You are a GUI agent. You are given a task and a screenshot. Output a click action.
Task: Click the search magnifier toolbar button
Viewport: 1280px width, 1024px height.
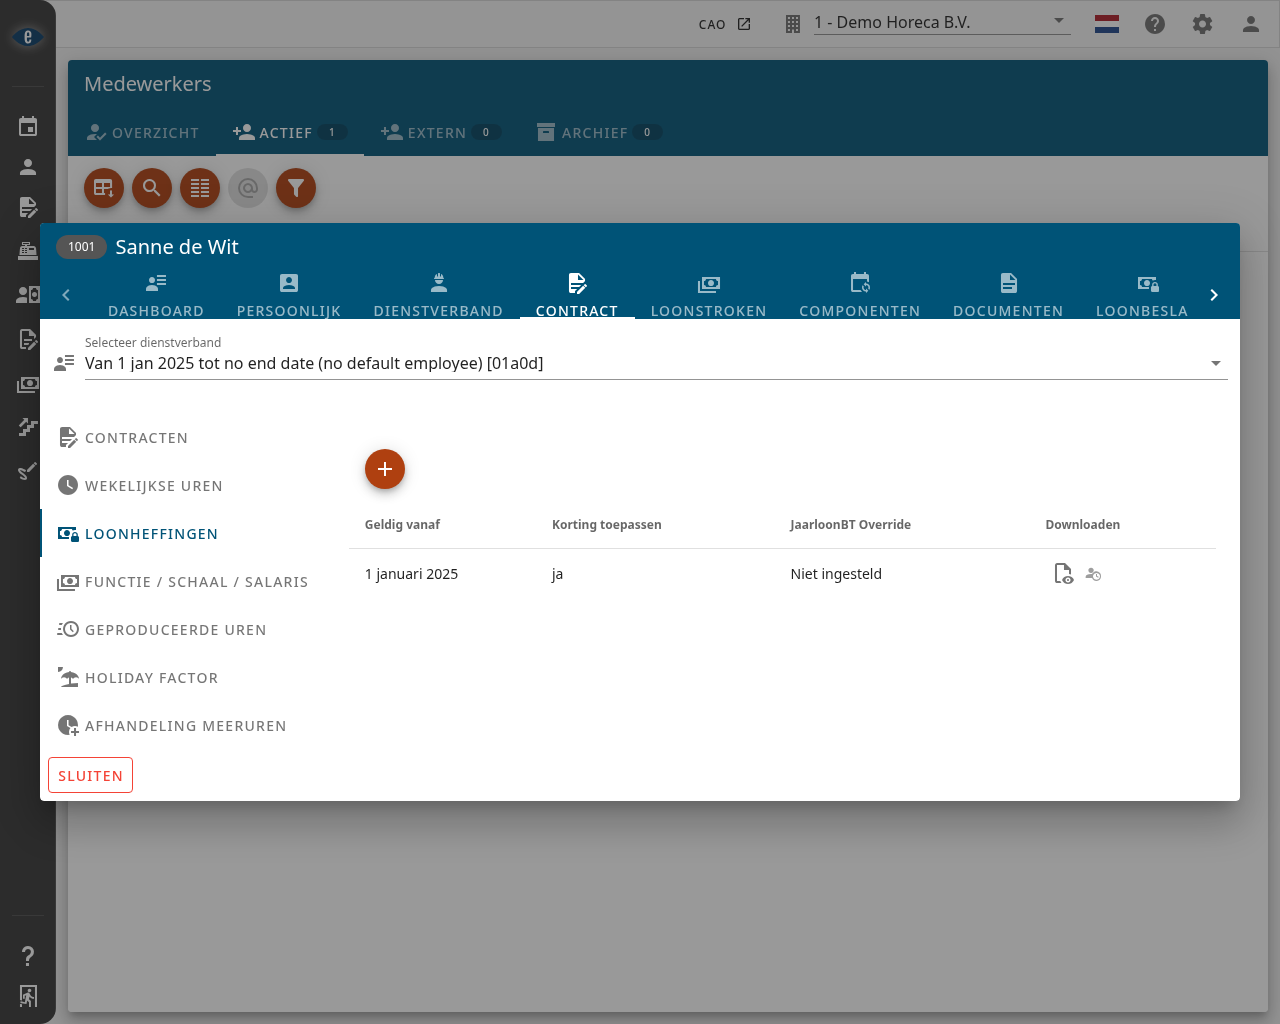pyautogui.click(x=152, y=188)
